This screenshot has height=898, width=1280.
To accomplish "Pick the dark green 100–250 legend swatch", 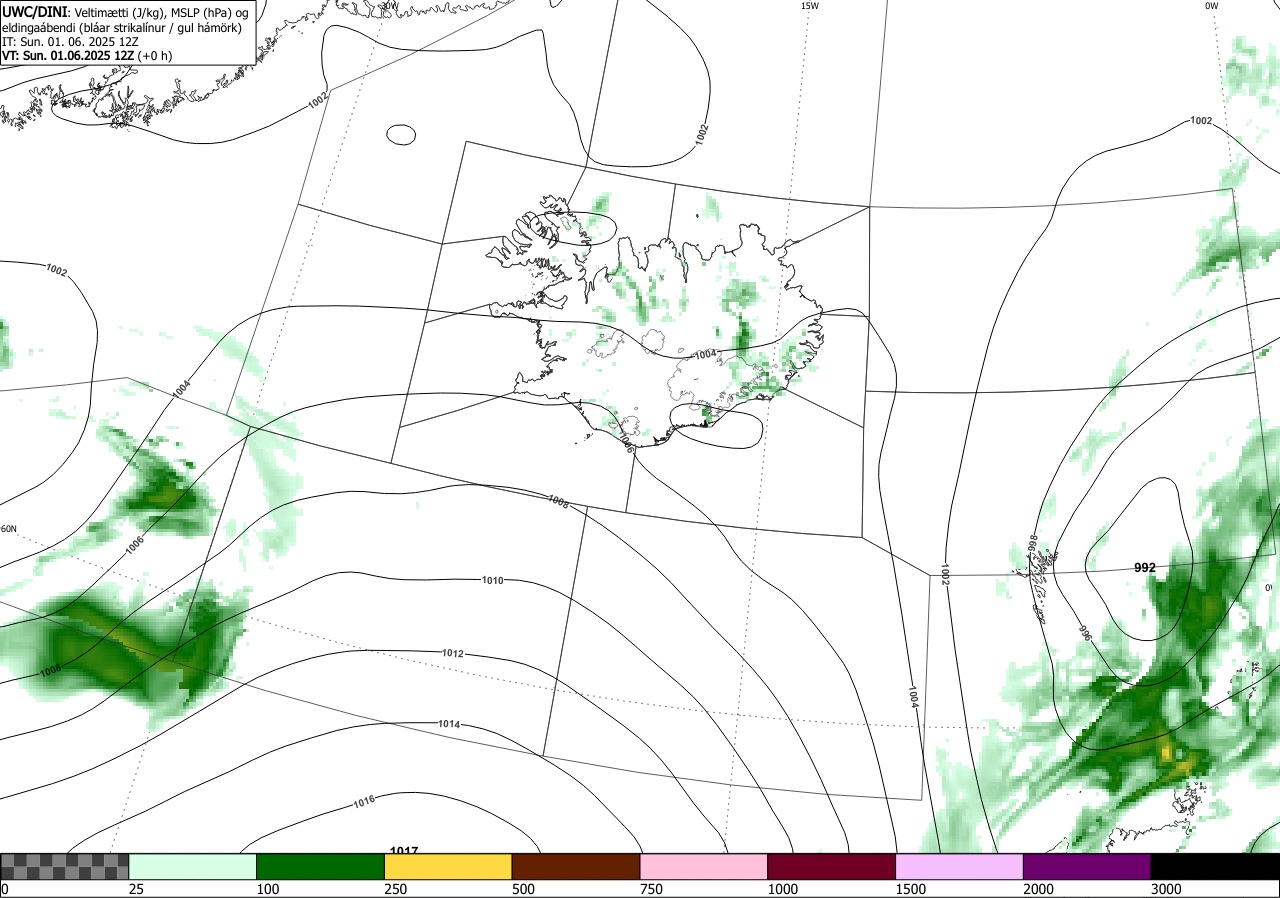I will (320, 866).
